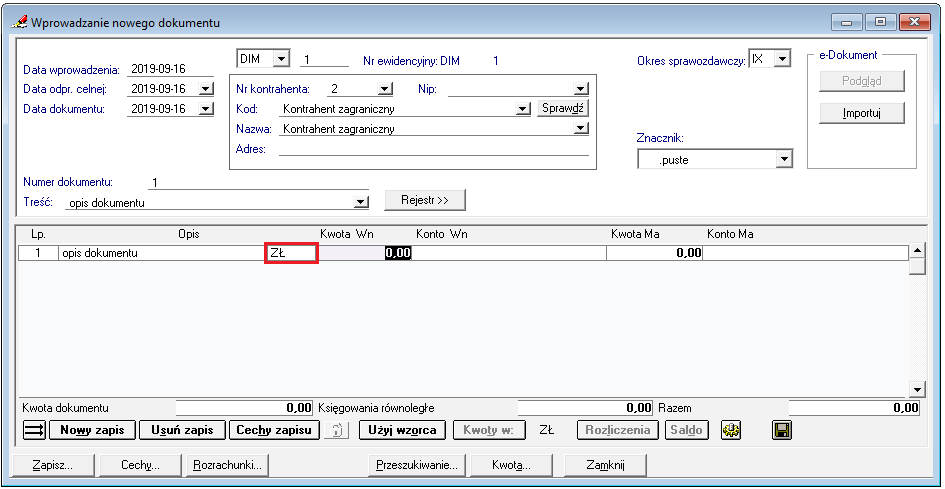
Task: Expand the Nazwa dropdown arrow
Action: point(581,128)
